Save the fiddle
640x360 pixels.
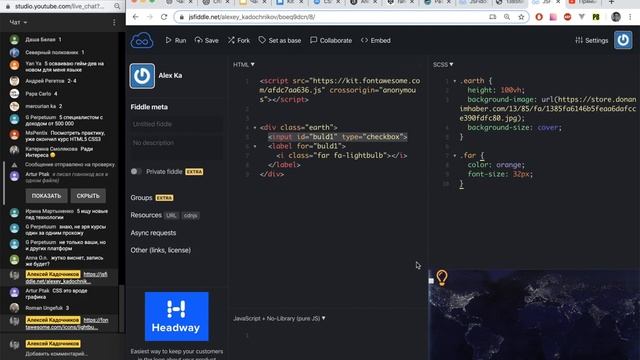pos(207,40)
